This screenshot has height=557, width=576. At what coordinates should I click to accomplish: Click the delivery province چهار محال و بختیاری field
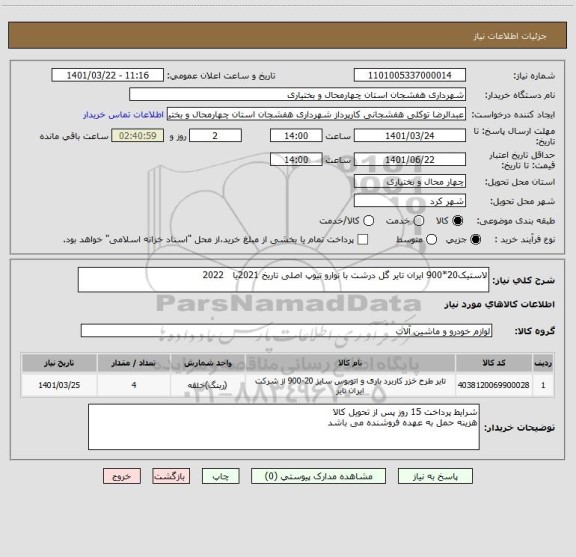[410, 182]
